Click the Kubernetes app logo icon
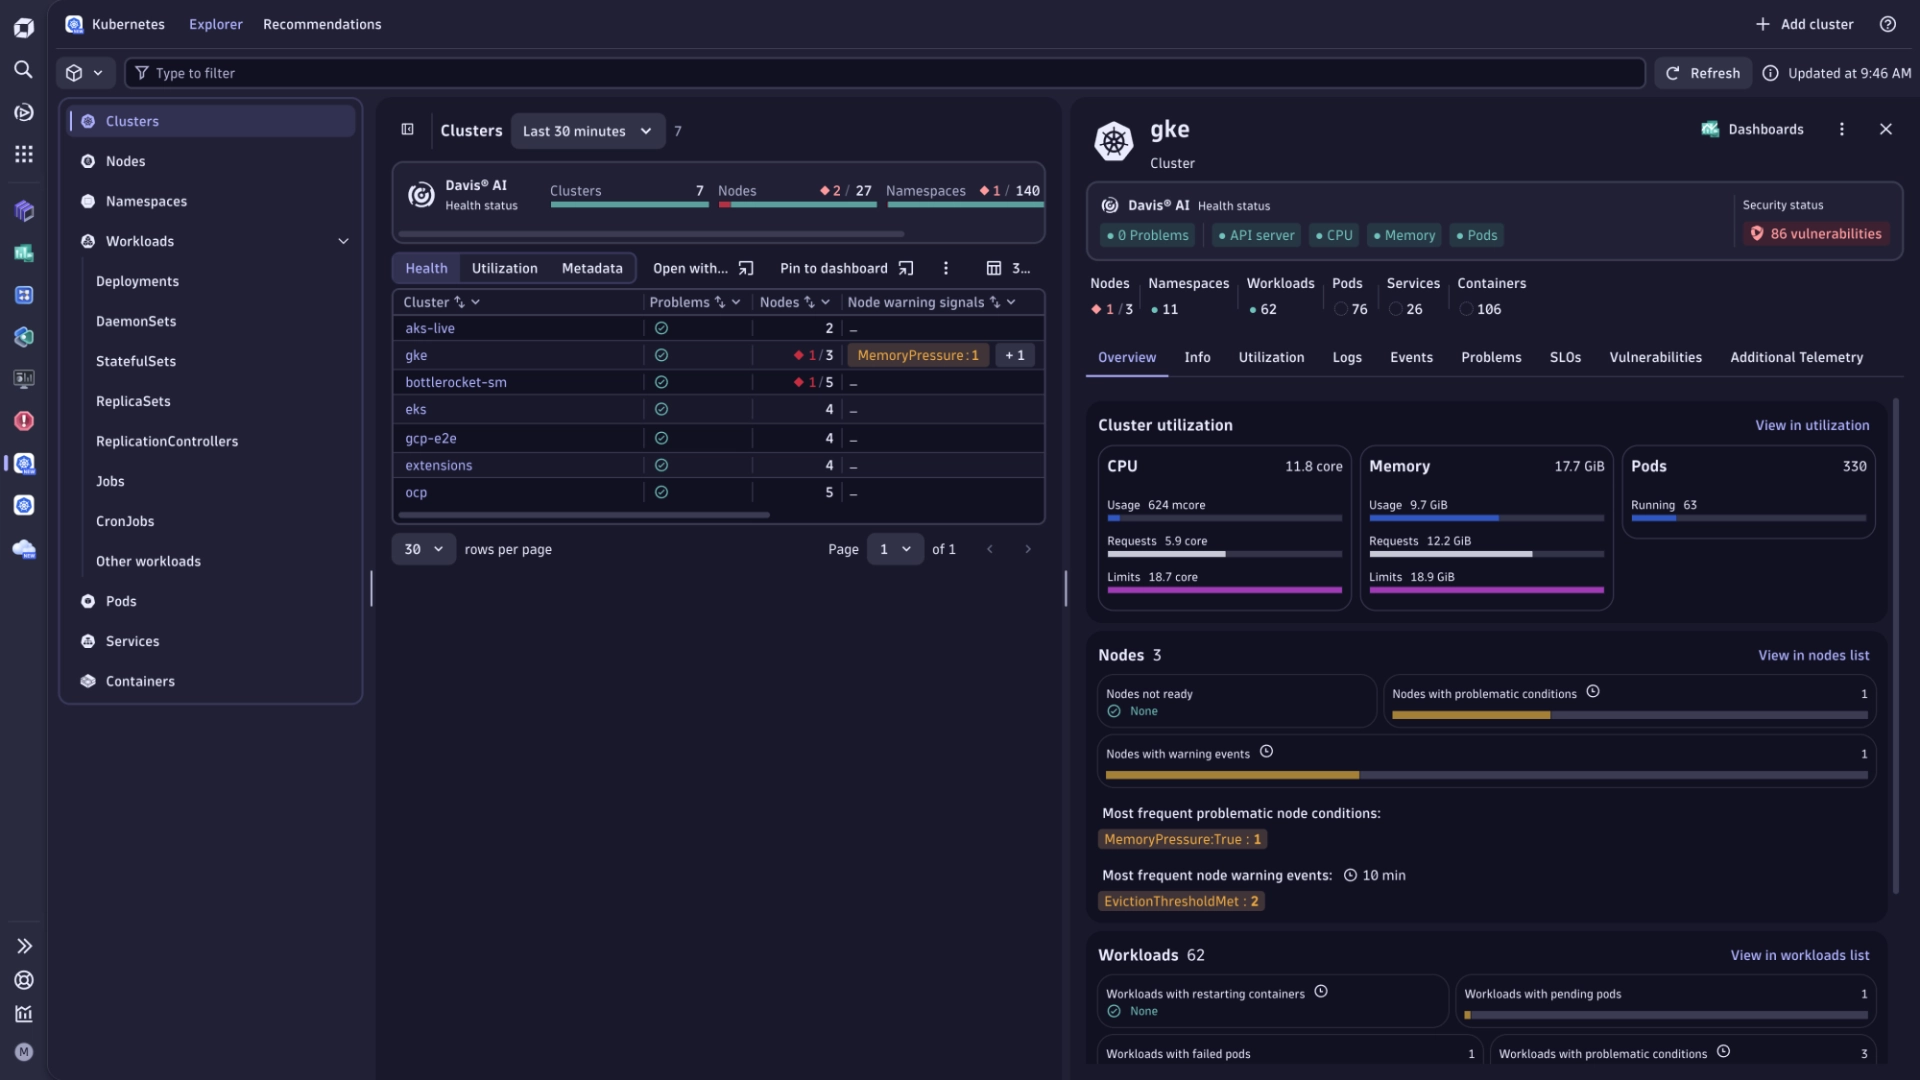 [74, 24]
